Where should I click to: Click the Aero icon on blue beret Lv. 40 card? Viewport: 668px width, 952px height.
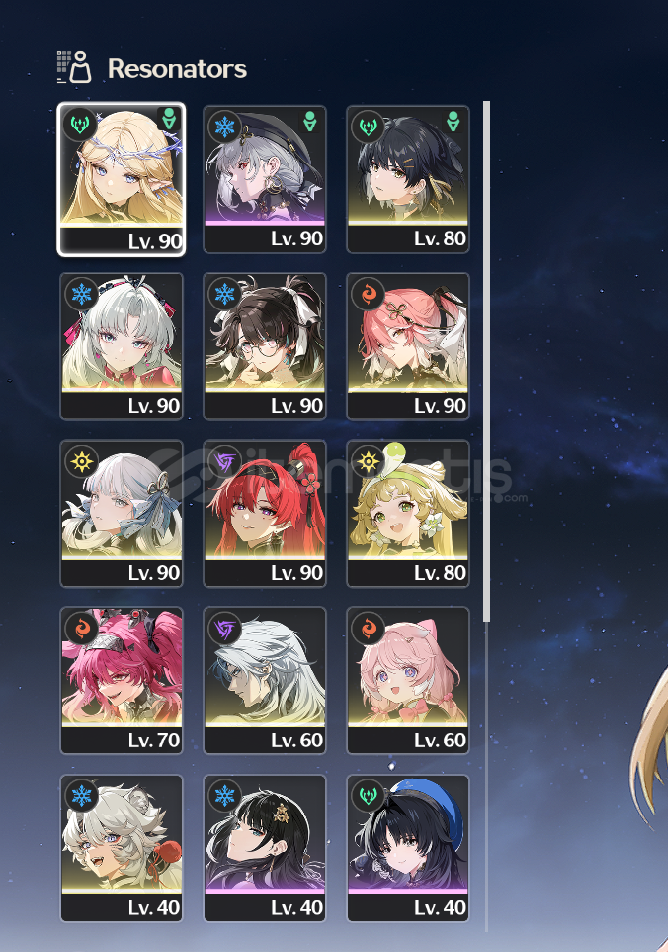click(x=367, y=795)
